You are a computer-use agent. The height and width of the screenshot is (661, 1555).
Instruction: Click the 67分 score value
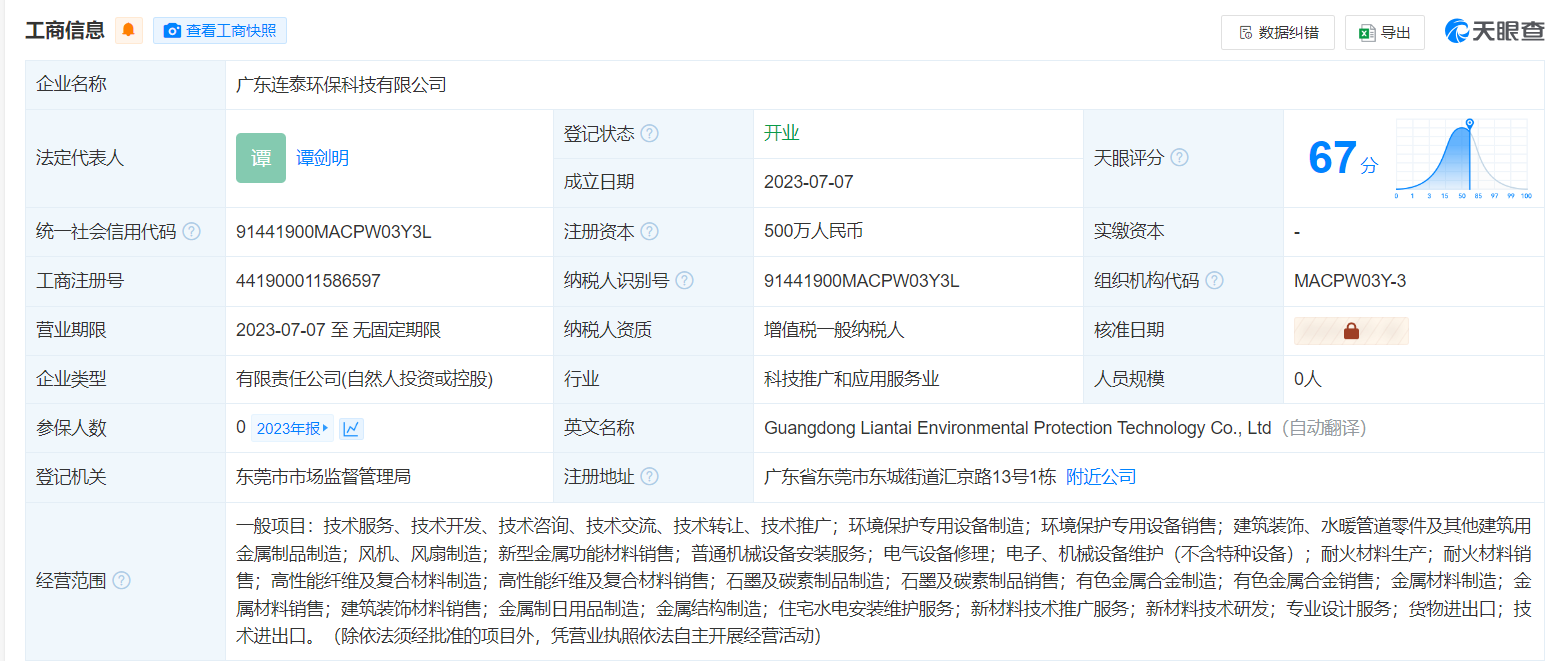(x=1343, y=158)
